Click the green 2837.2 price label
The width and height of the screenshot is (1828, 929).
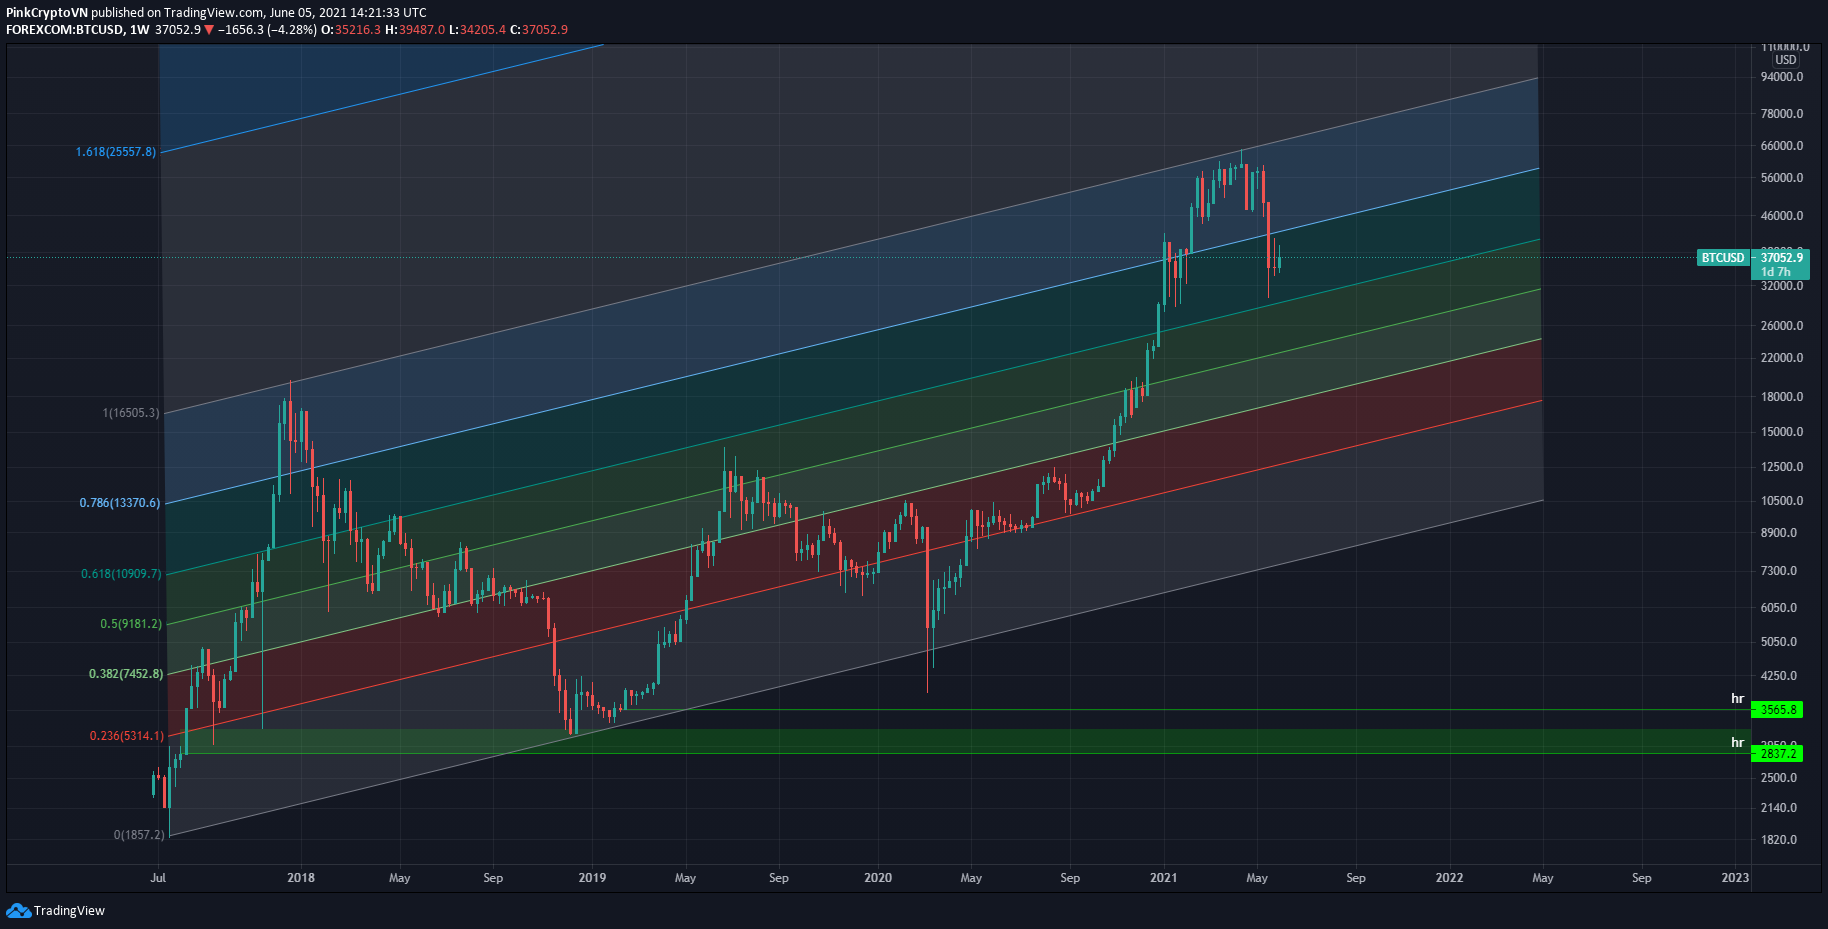(x=1777, y=754)
